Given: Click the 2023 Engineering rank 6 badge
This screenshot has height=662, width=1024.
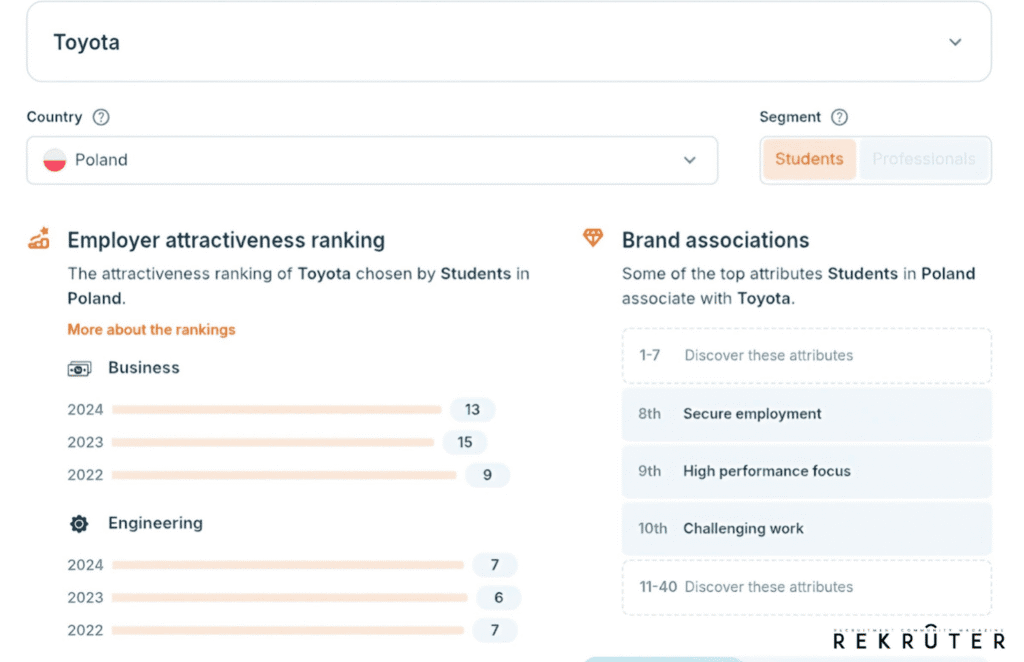Looking at the screenshot, I should pyautogui.click(x=498, y=598).
